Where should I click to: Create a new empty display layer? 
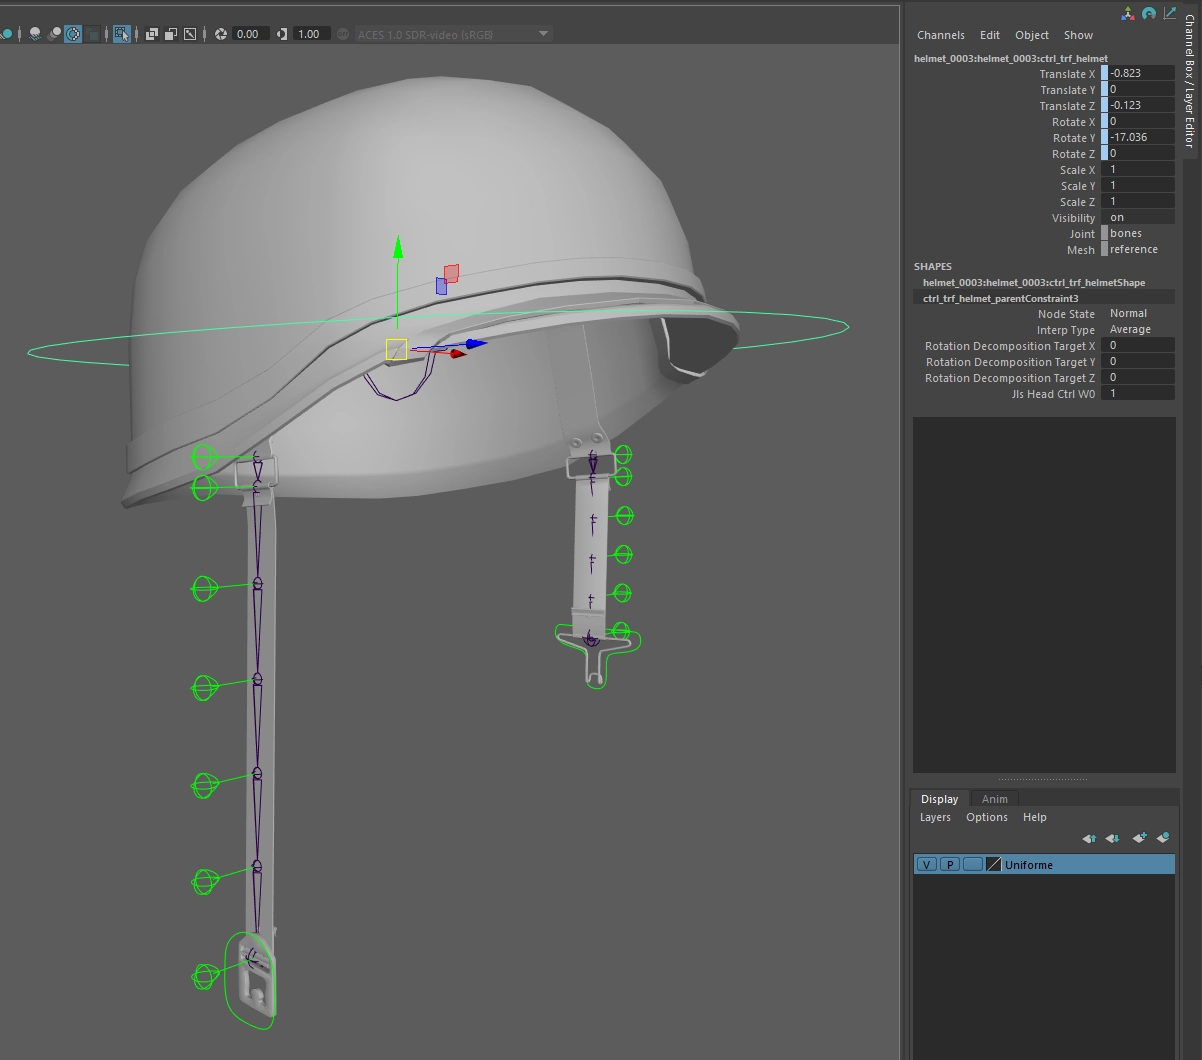coord(1139,838)
